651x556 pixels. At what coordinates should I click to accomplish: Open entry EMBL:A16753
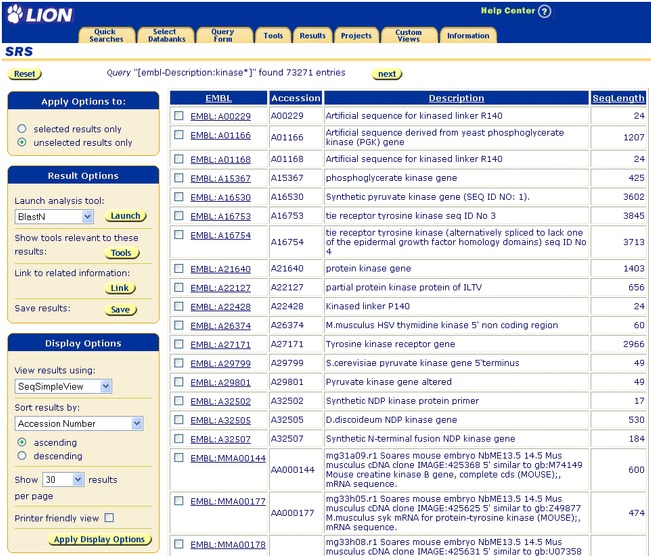(220, 216)
